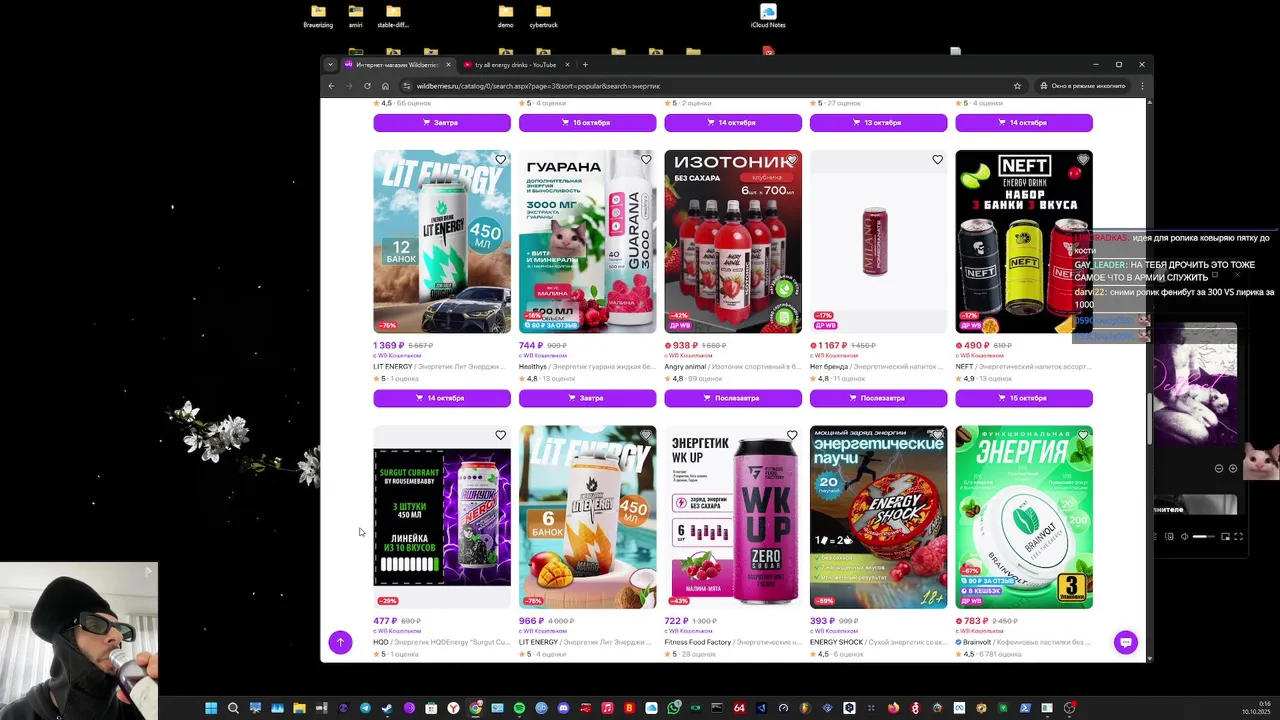The width and height of the screenshot is (1280, 720).
Task: Go to the browser home page
Action: coord(385,86)
